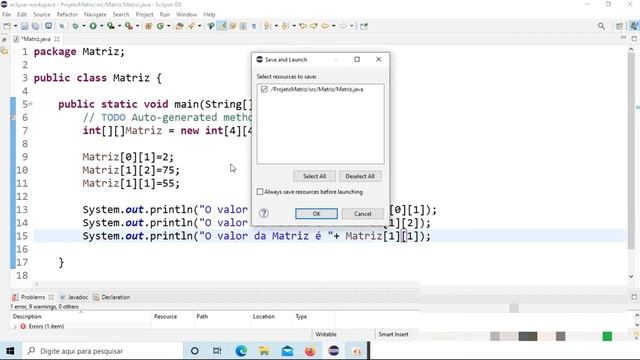The image size is (640, 360).
Task: Enable Always save resources before launching
Action: [x=260, y=191]
